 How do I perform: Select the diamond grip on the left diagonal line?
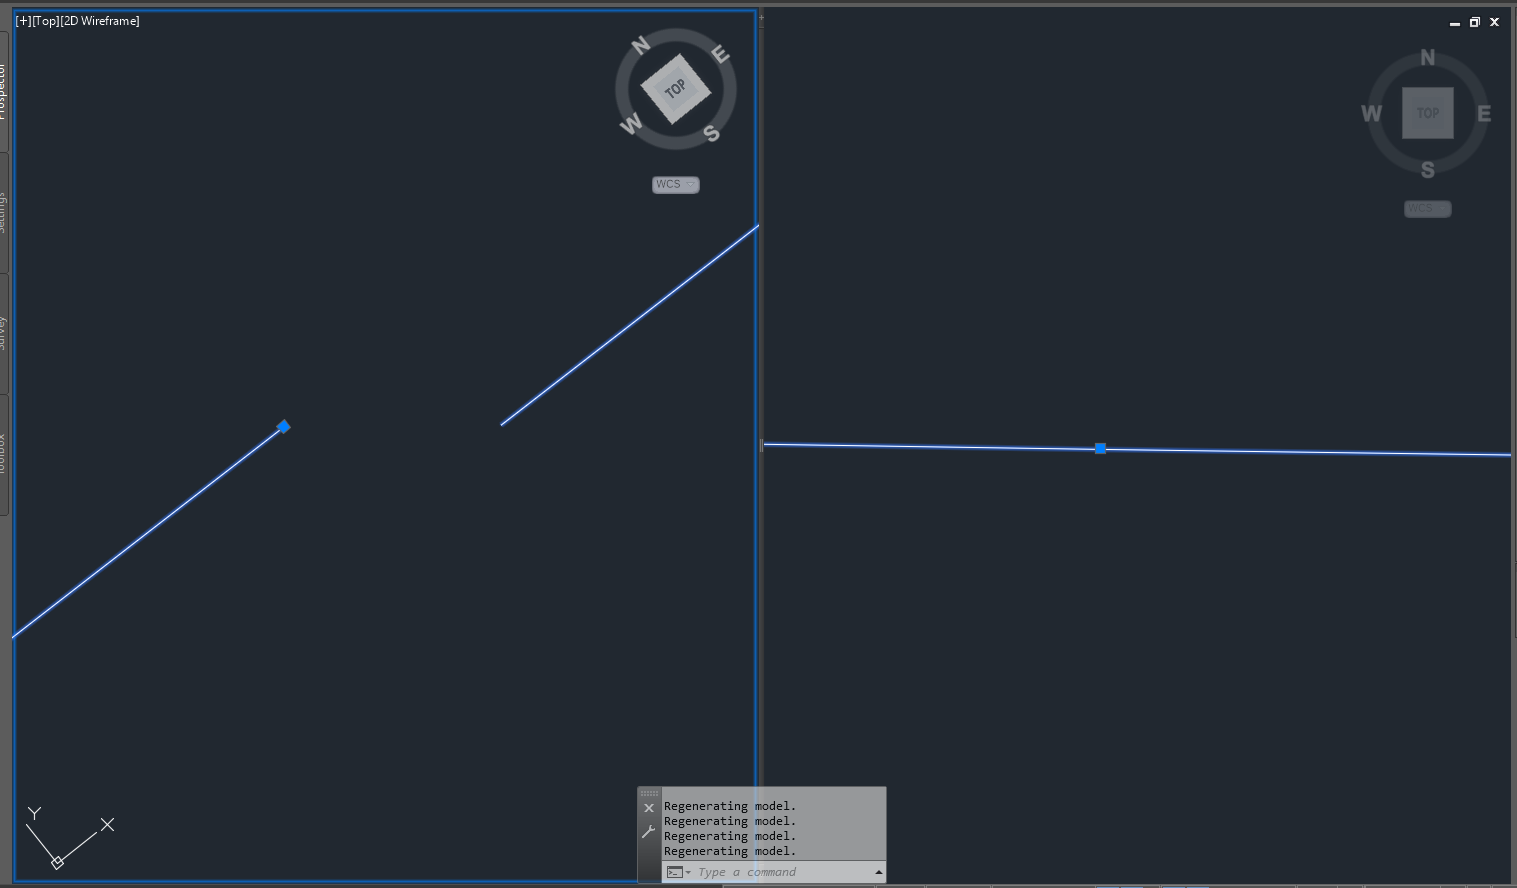click(x=283, y=427)
